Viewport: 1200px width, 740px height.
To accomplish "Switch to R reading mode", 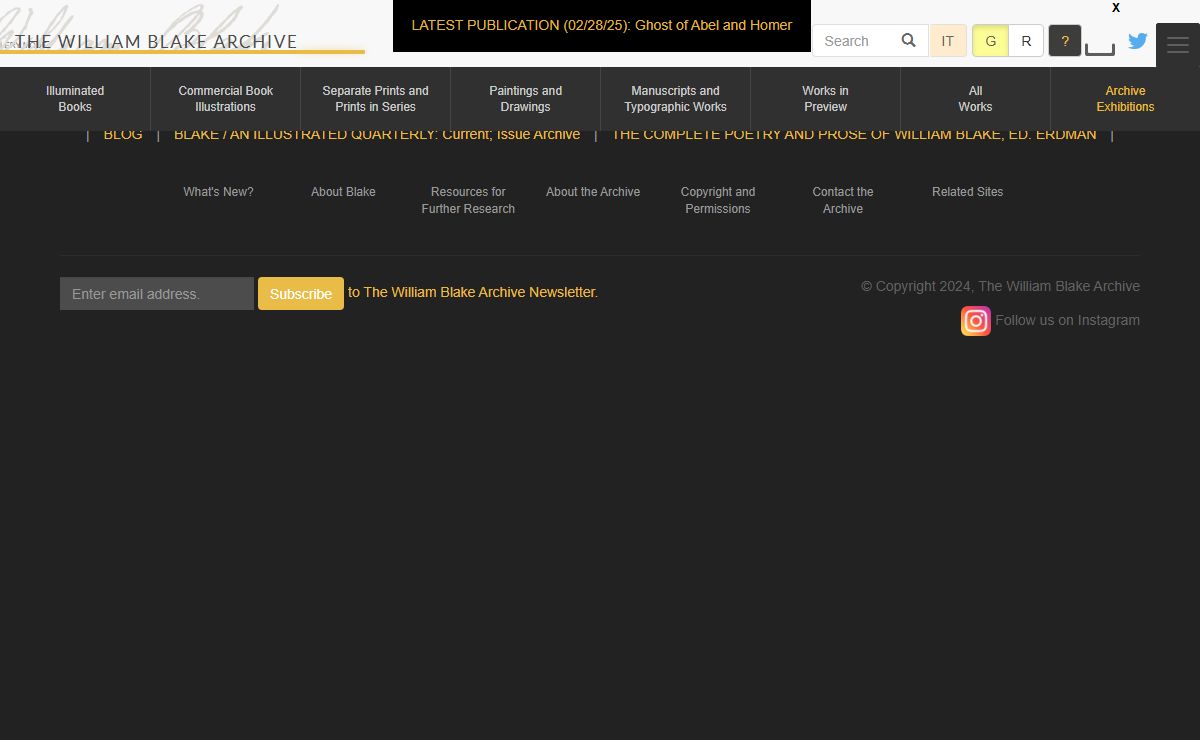I will (1026, 41).
